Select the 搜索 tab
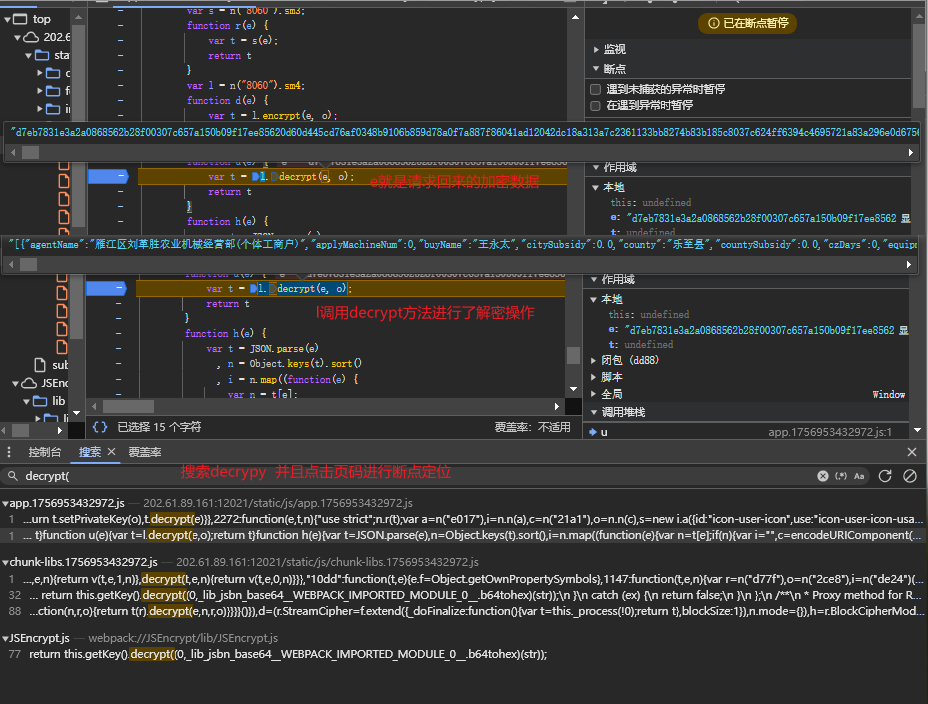This screenshot has height=704, width=928. (x=89, y=452)
